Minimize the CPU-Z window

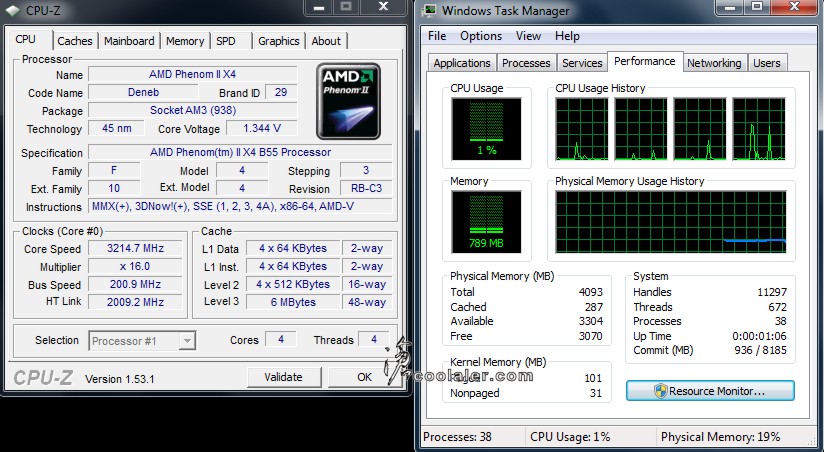pos(318,7)
